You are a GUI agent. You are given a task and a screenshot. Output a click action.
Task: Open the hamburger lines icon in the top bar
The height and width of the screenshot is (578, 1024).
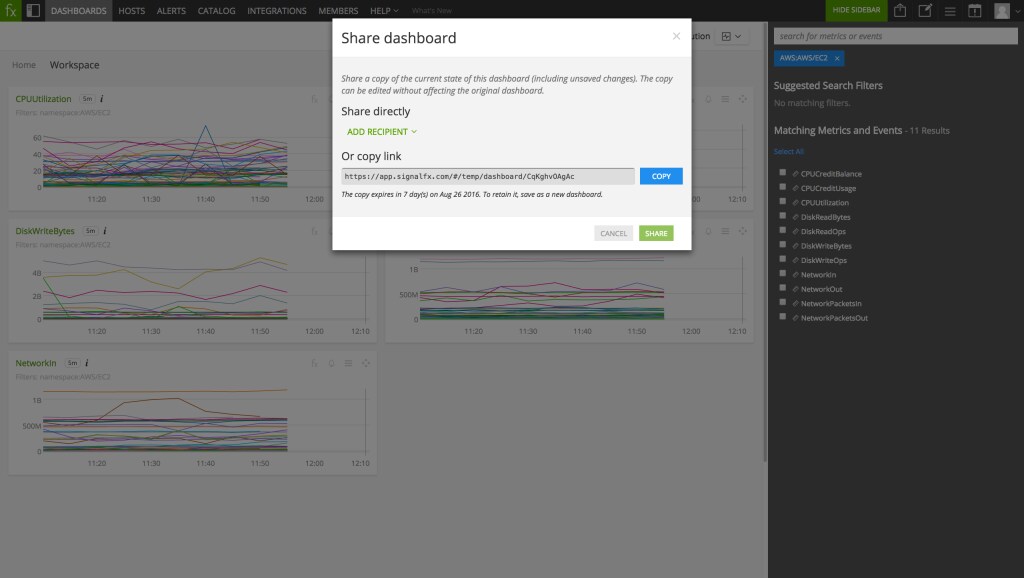point(950,11)
